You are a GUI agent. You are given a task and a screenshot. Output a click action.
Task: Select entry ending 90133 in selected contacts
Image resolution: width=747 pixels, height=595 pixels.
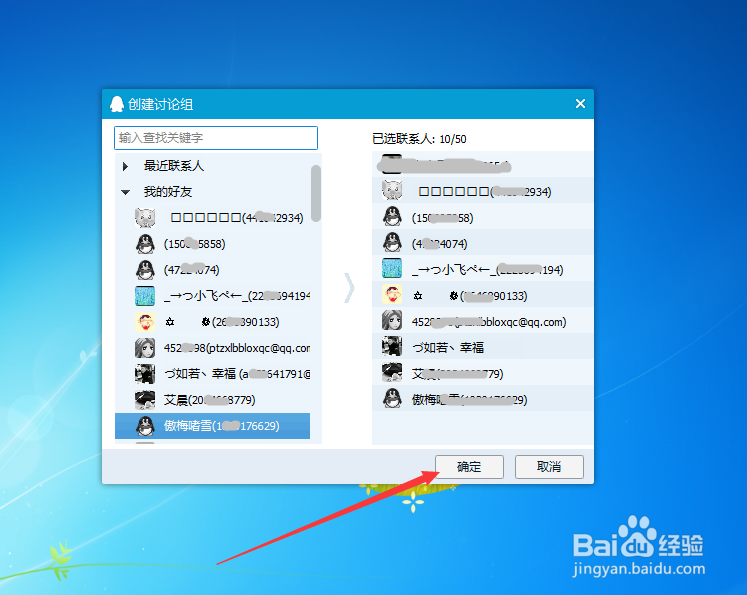483,295
